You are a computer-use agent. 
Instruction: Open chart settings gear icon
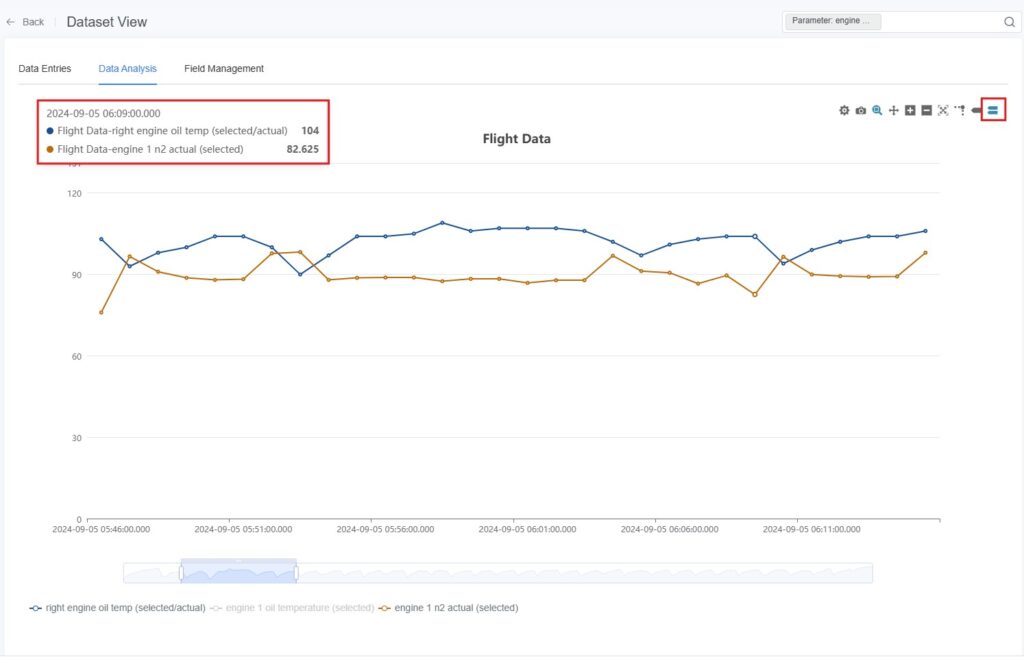[x=844, y=110]
